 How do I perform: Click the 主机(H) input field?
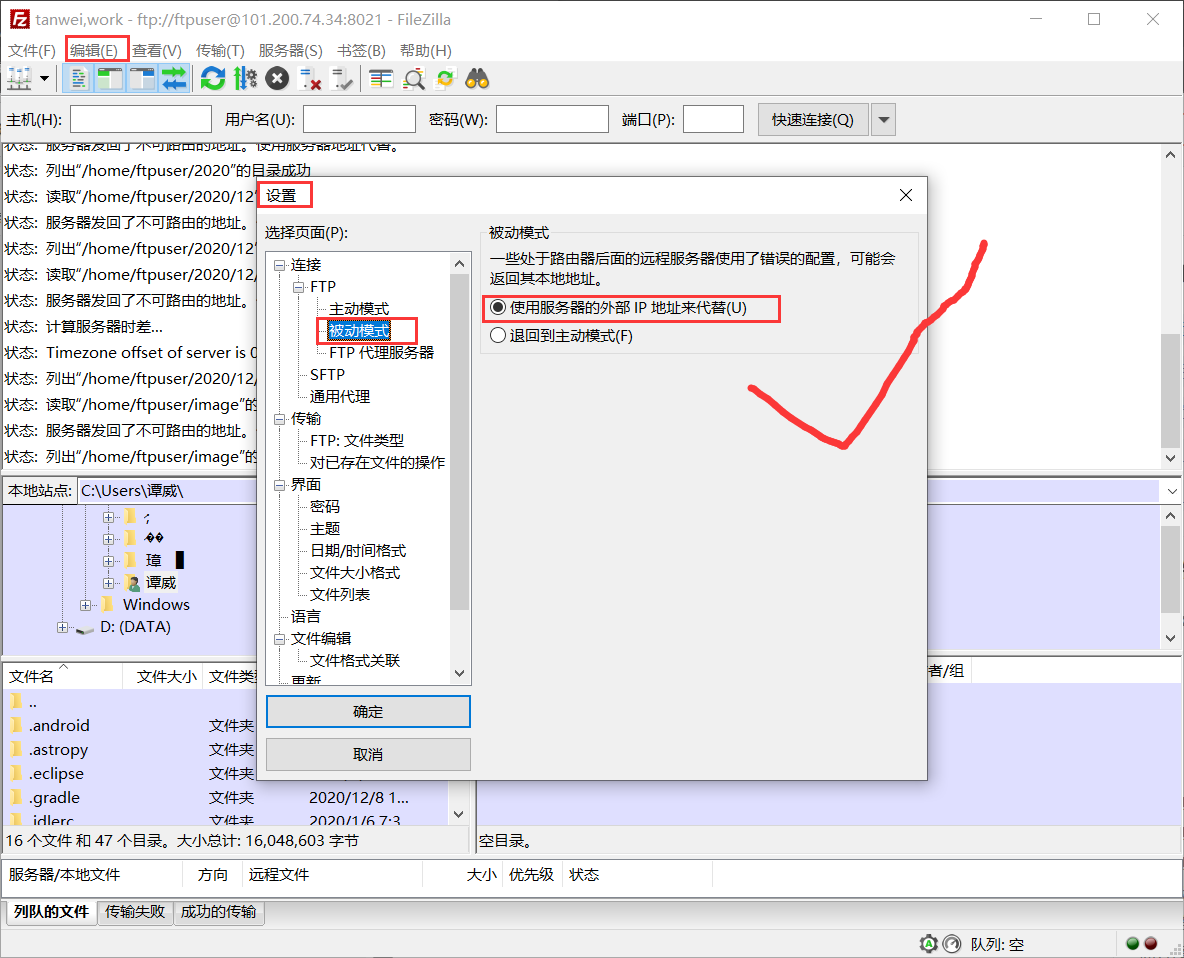pyautogui.click(x=140, y=119)
